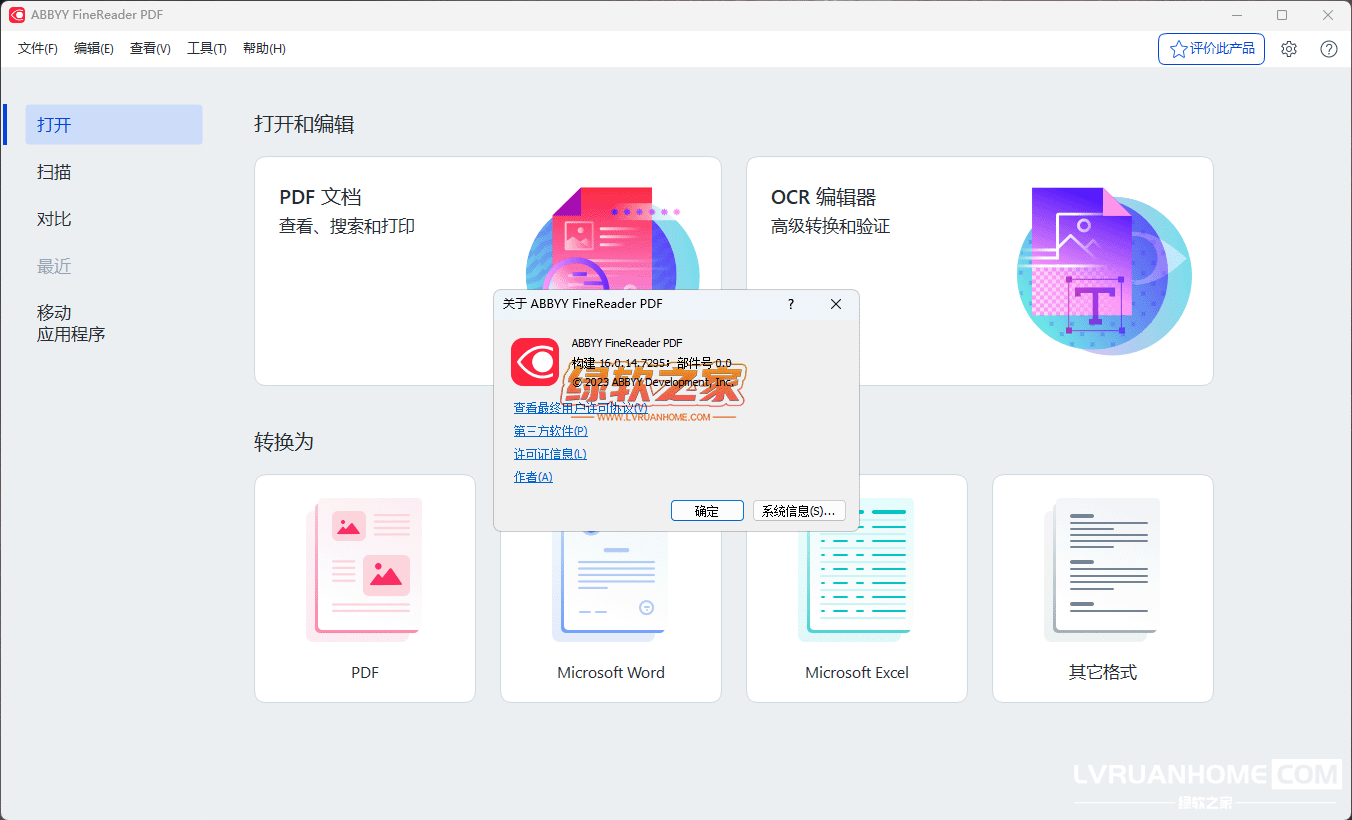Open the 许可证信息(L) link
This screenshot has height=820, width=1352.
550,454
